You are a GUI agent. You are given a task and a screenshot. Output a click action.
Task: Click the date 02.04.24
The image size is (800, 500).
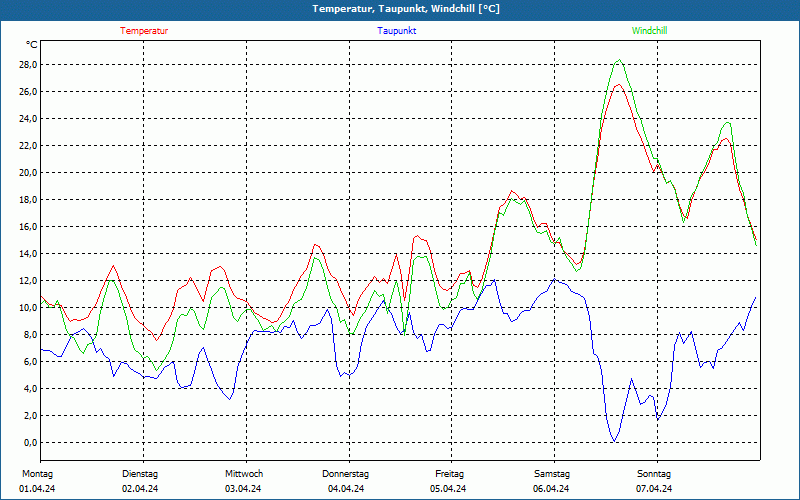coord(140,489)
